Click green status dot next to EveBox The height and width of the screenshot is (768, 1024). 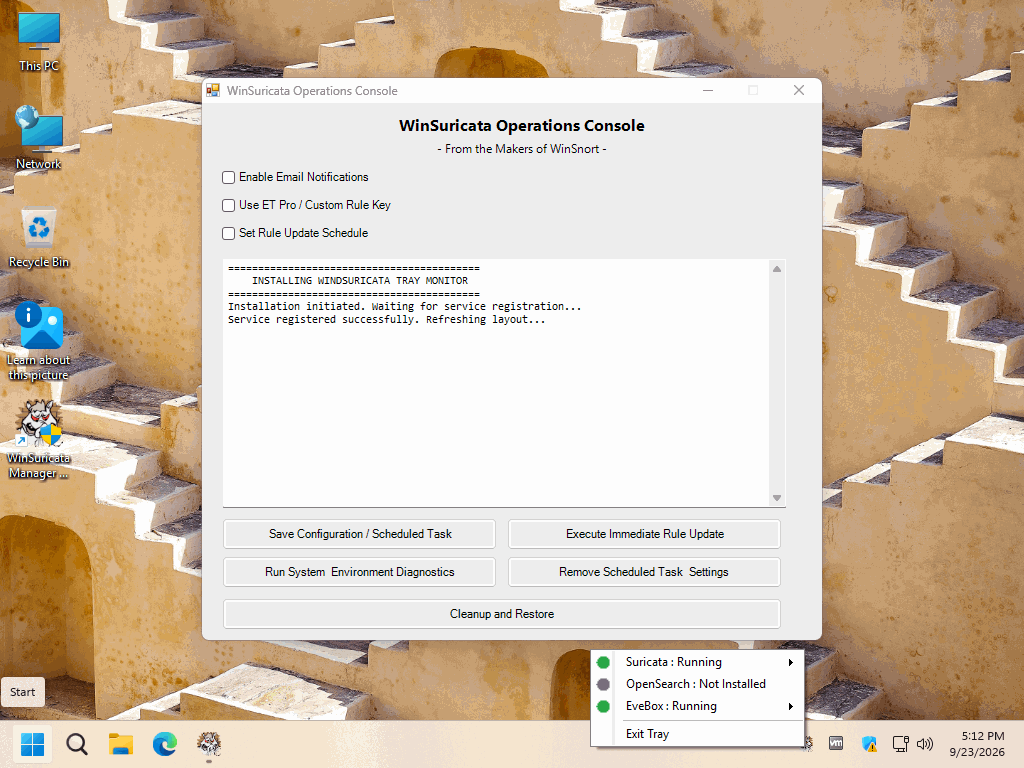[603, 707]
